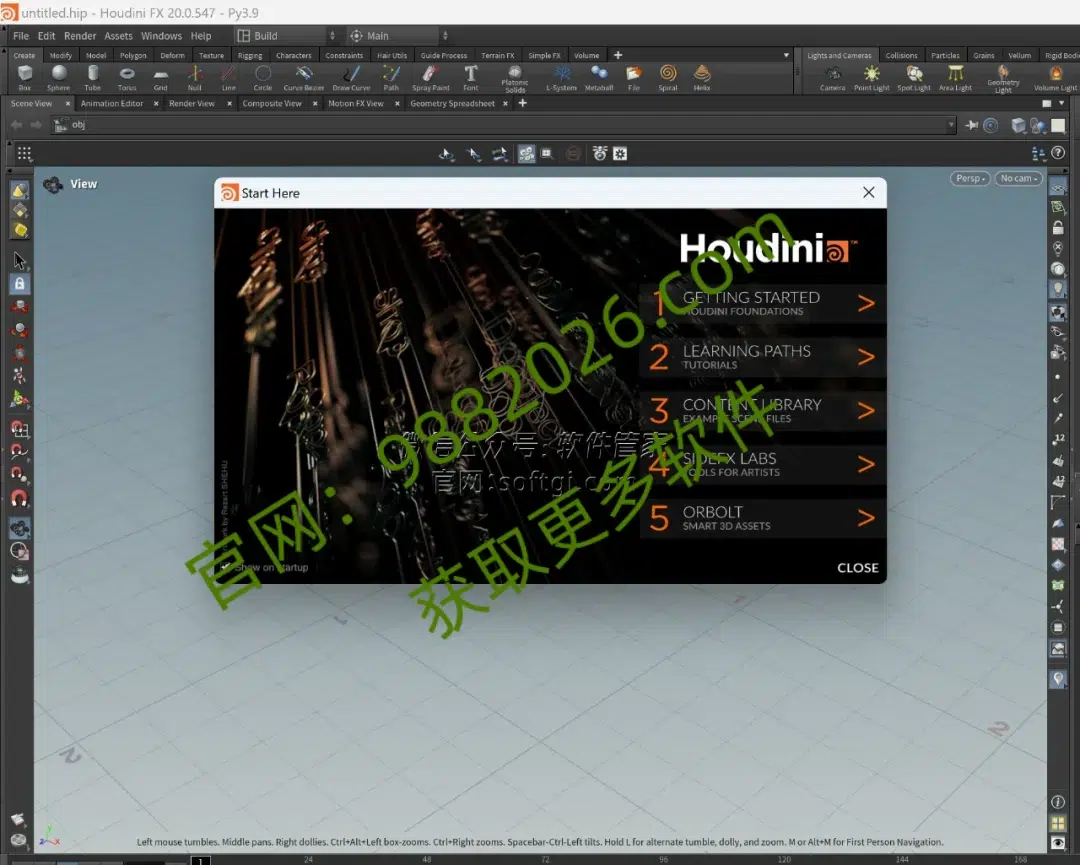Screen dimensions: 1080x865
Task: Open the Build desktop dropdown
Action: point(285,36)
